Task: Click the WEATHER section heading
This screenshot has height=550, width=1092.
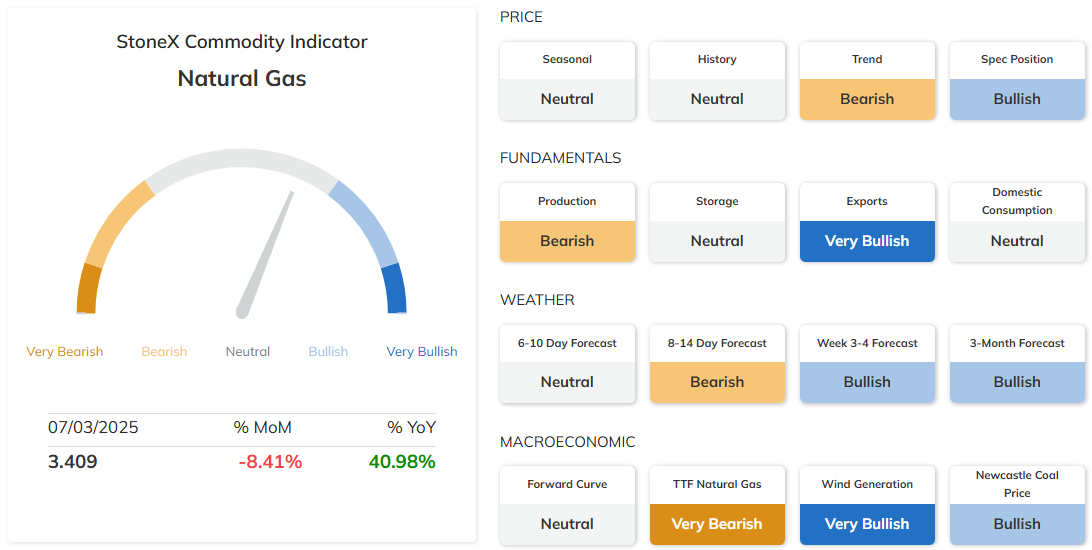Action: pyautogui.click(x=537, y=300)
